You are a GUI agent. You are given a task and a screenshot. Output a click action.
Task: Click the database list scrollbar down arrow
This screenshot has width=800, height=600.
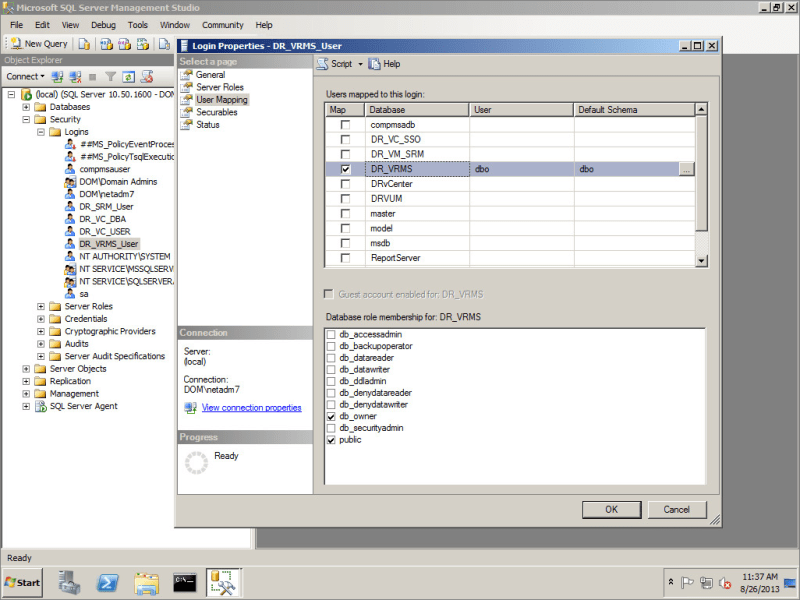(701, 260)
